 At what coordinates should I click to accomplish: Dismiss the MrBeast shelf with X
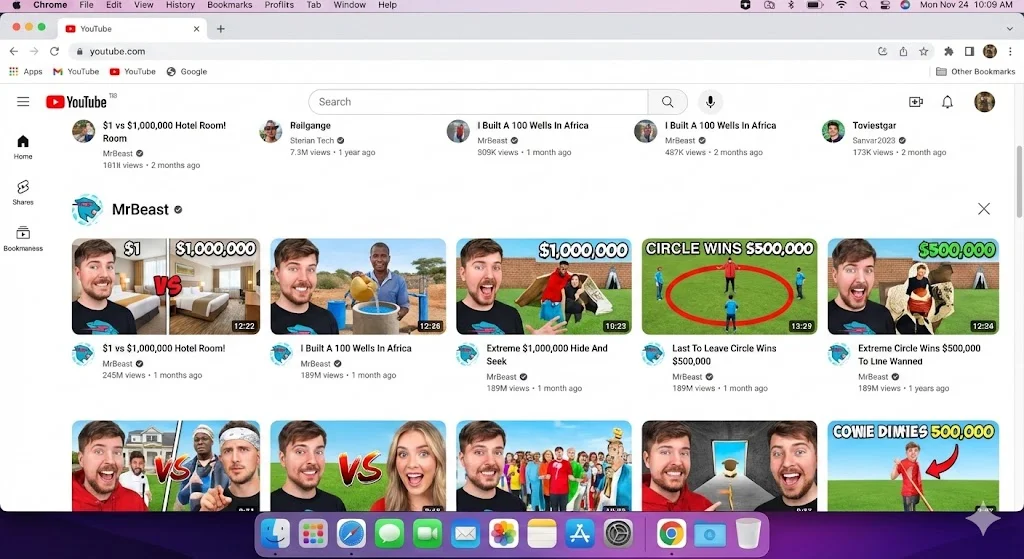tap(984, 209)
